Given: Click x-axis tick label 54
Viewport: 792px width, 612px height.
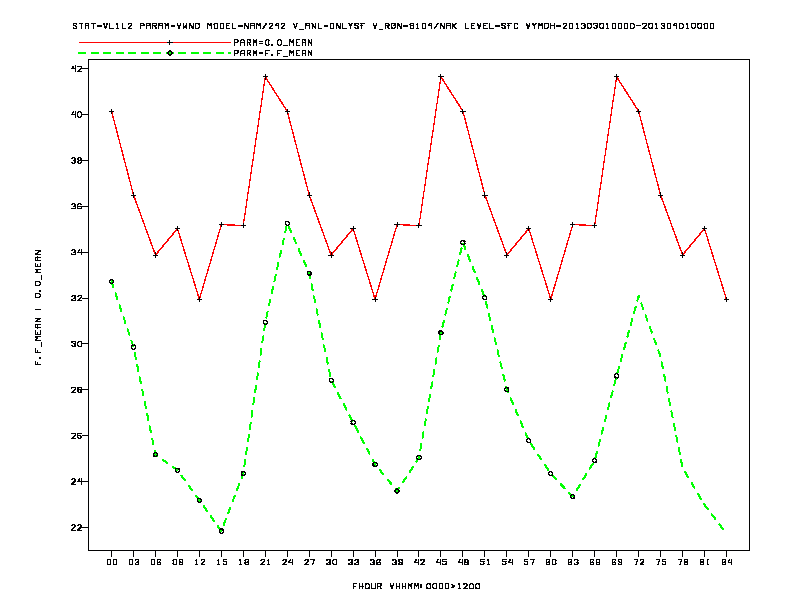Looking at the screenshot, I should click(x=507, y=562).
